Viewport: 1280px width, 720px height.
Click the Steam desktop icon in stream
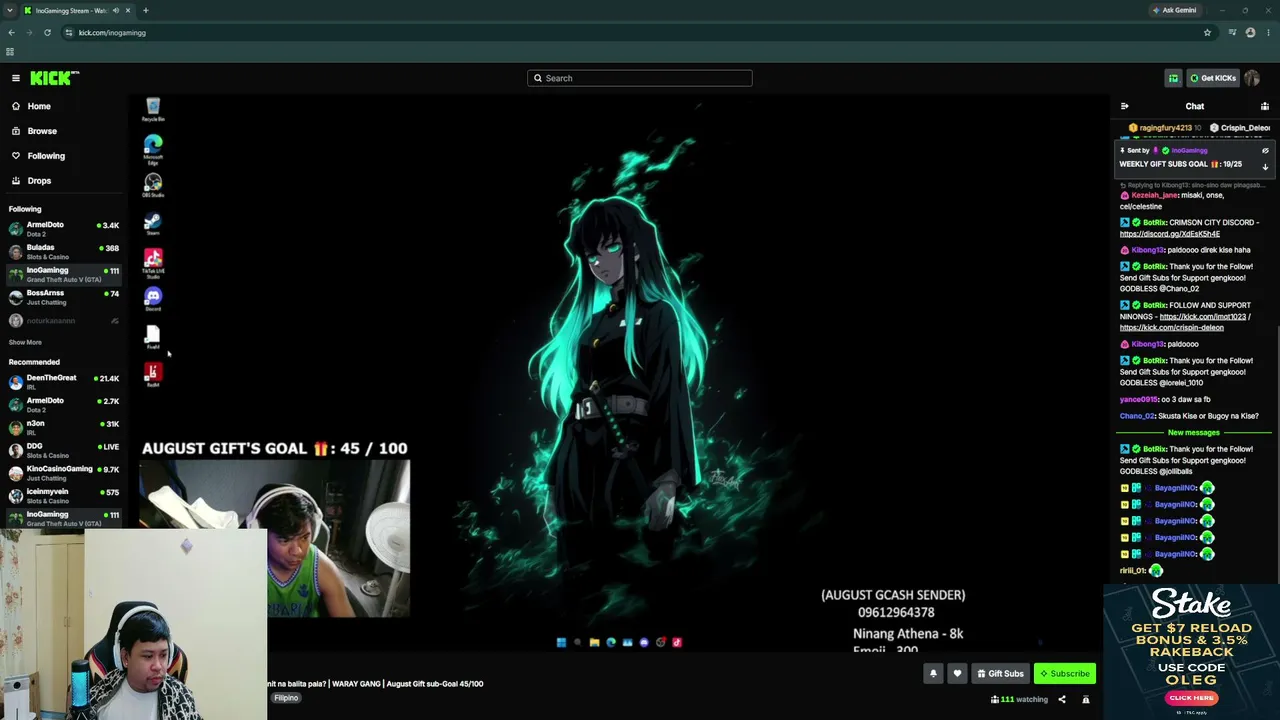153,224
